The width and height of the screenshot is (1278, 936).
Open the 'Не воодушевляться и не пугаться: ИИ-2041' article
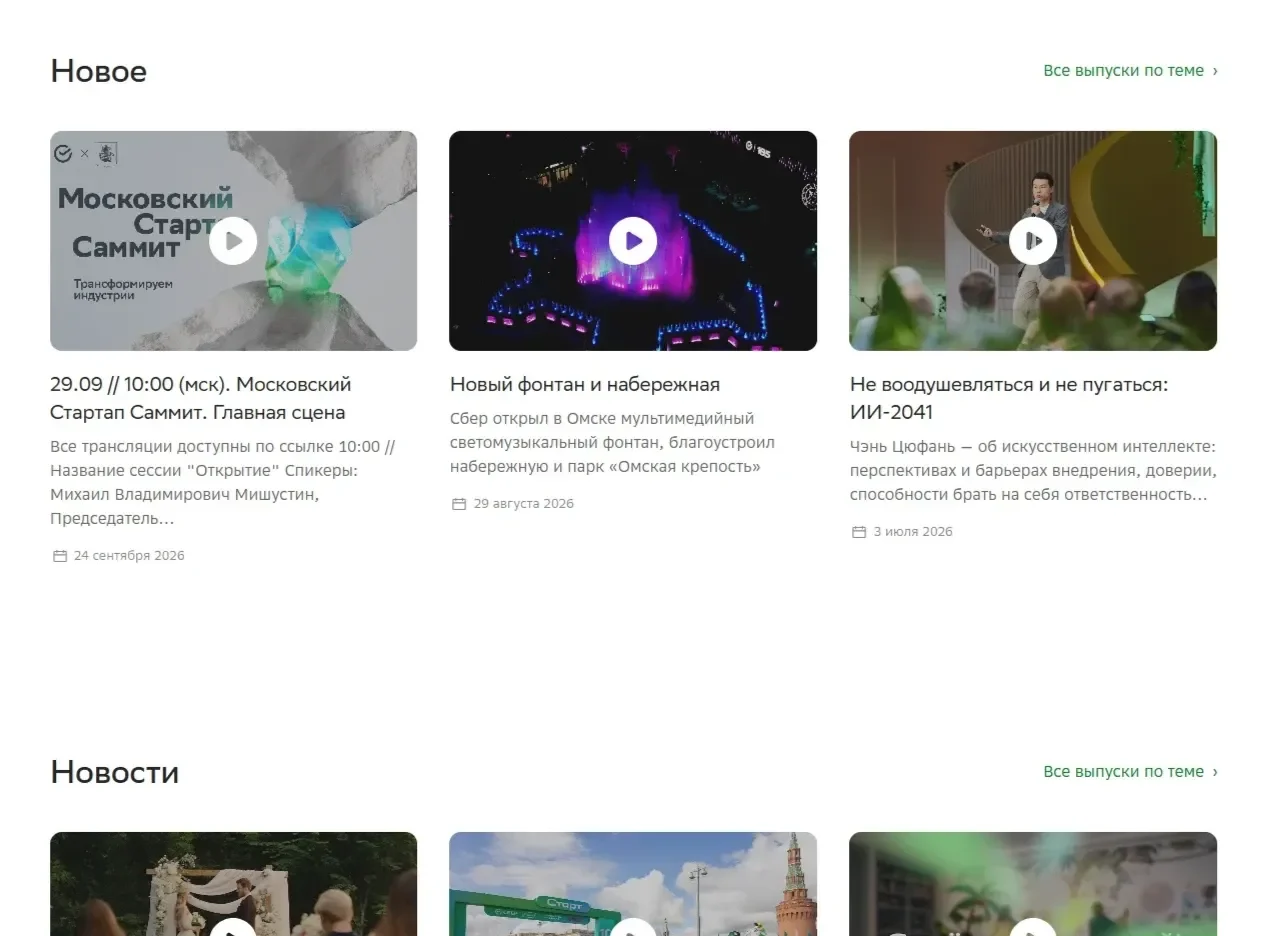(1009, 398)
